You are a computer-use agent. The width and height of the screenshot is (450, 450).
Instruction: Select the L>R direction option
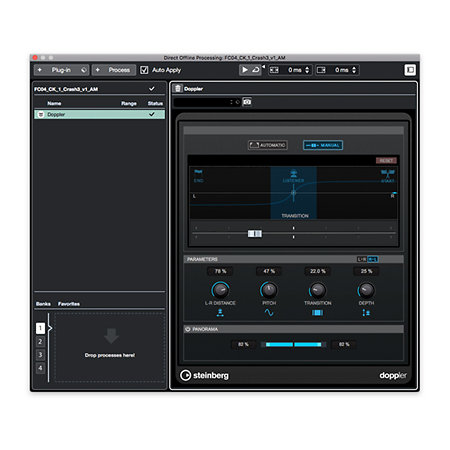[x=362, y=259]
